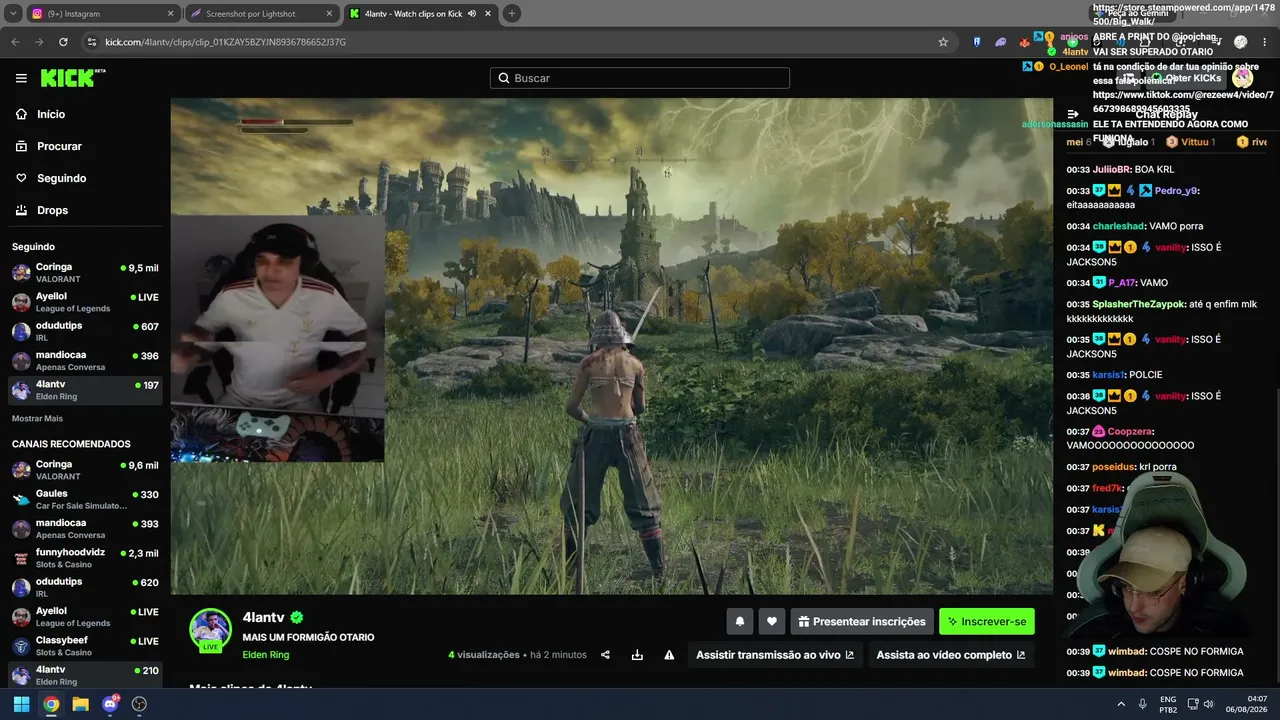Show hidden system tray icons
This screenshot has height=720, width=1280.
point(1120,704)
